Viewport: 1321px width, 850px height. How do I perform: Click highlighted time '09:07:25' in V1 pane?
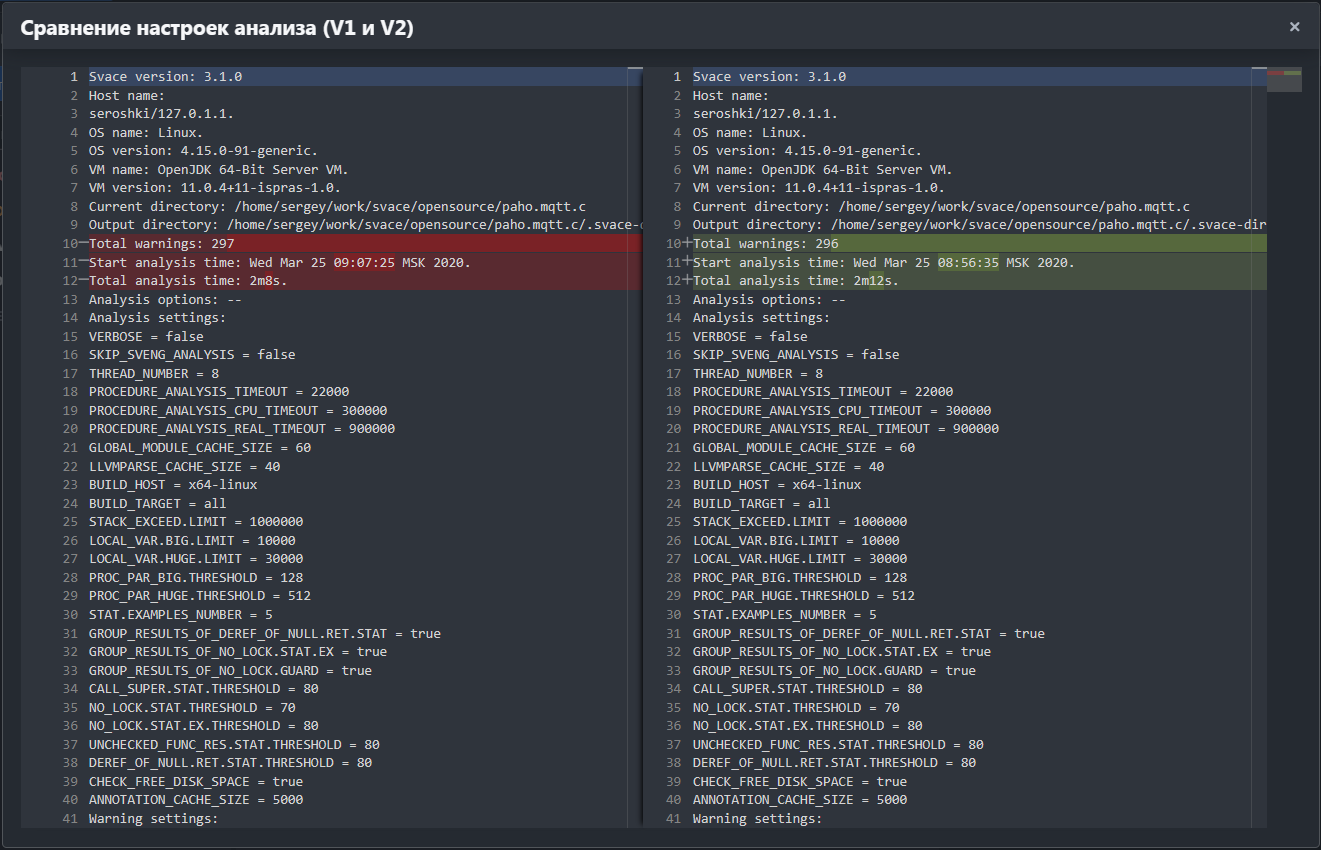pyautogui.click(x=364, y=262)
